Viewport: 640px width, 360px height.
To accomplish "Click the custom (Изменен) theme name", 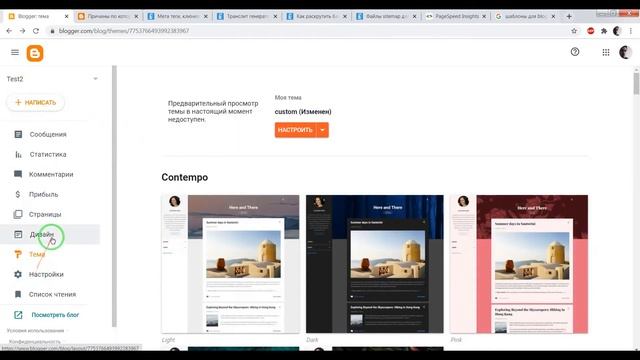I will click(x=303, y=112).
